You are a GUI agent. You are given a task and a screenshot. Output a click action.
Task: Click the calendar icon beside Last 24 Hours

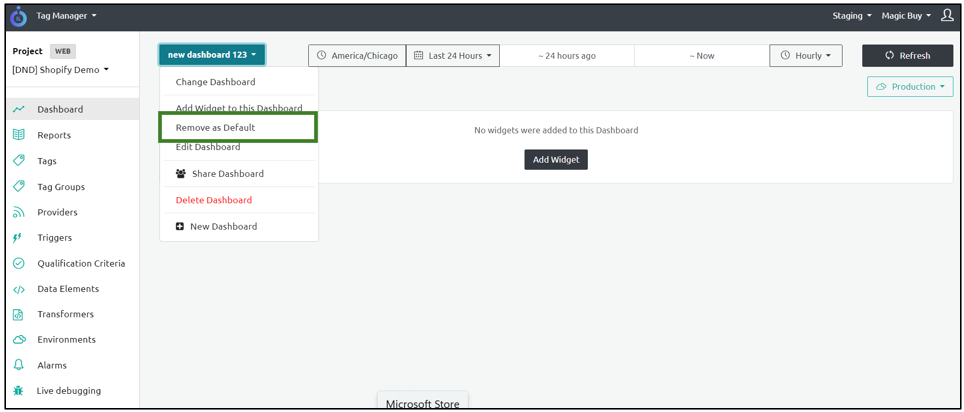click(x=419, y=55)
